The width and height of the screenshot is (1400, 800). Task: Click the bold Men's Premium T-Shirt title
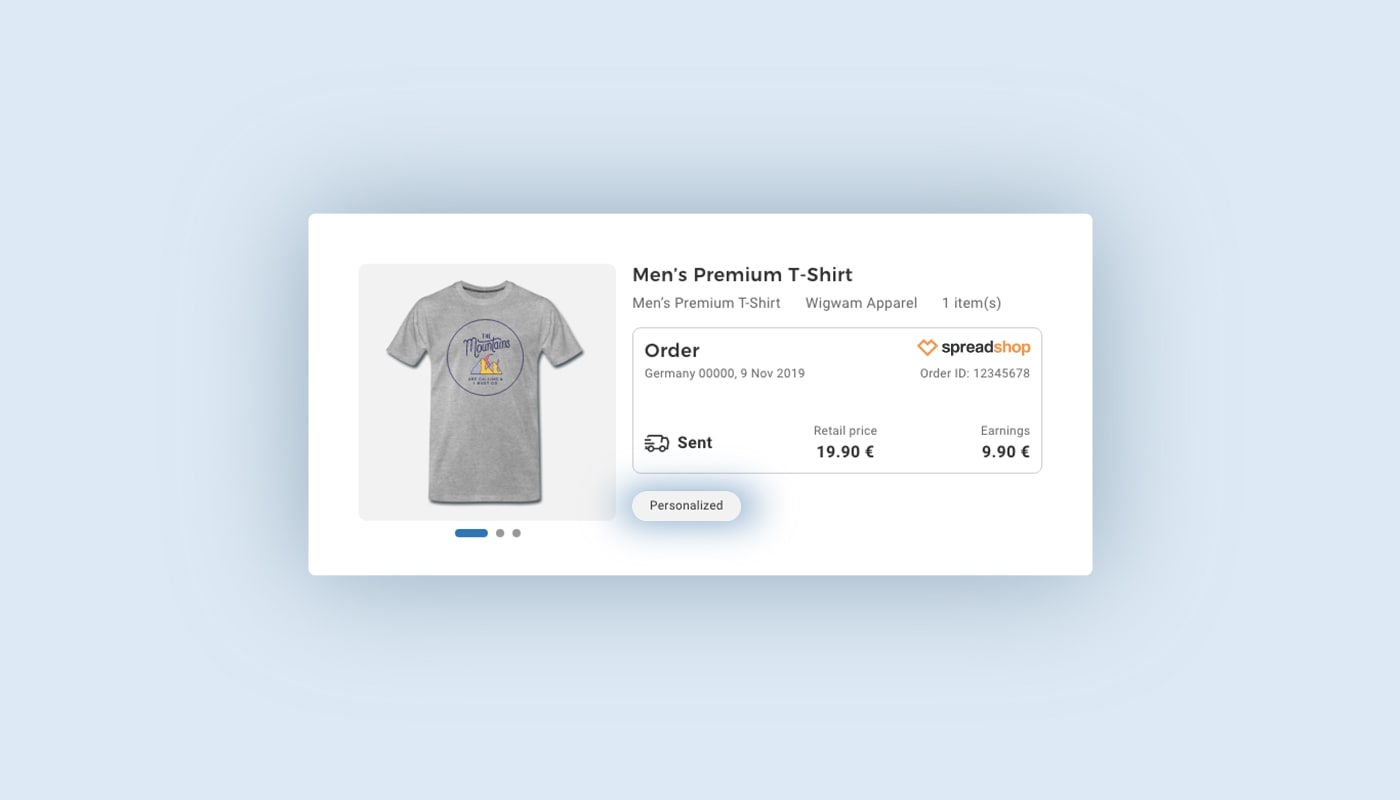tap(742, 275)
